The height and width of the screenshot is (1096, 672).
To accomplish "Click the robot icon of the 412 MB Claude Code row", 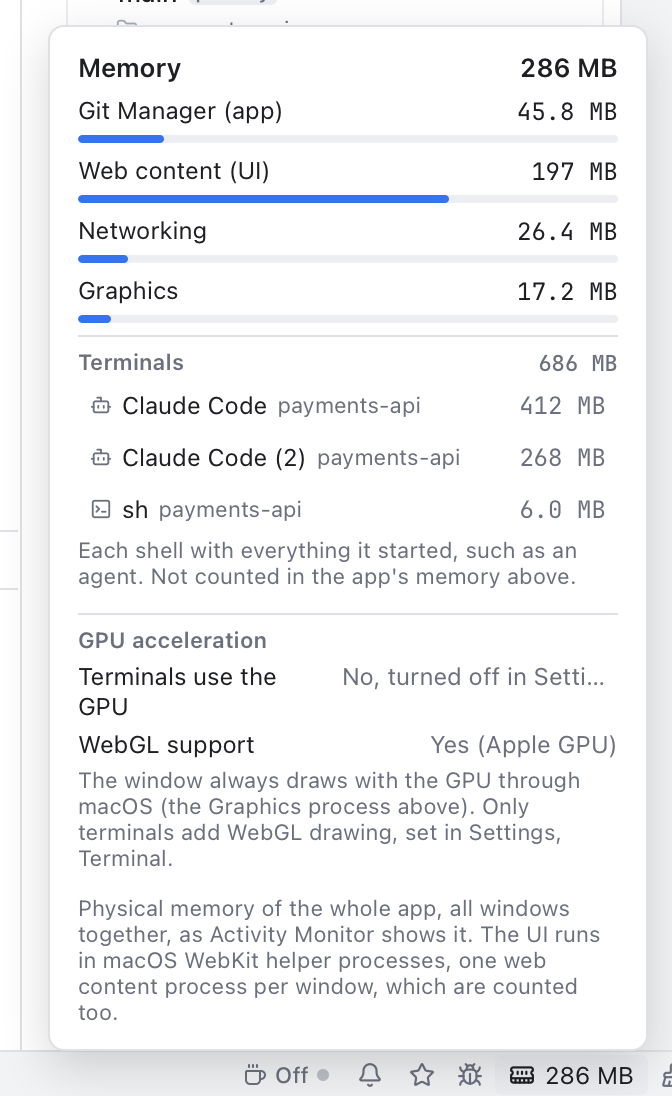I will pyautogui.click(x=101, y=405).
